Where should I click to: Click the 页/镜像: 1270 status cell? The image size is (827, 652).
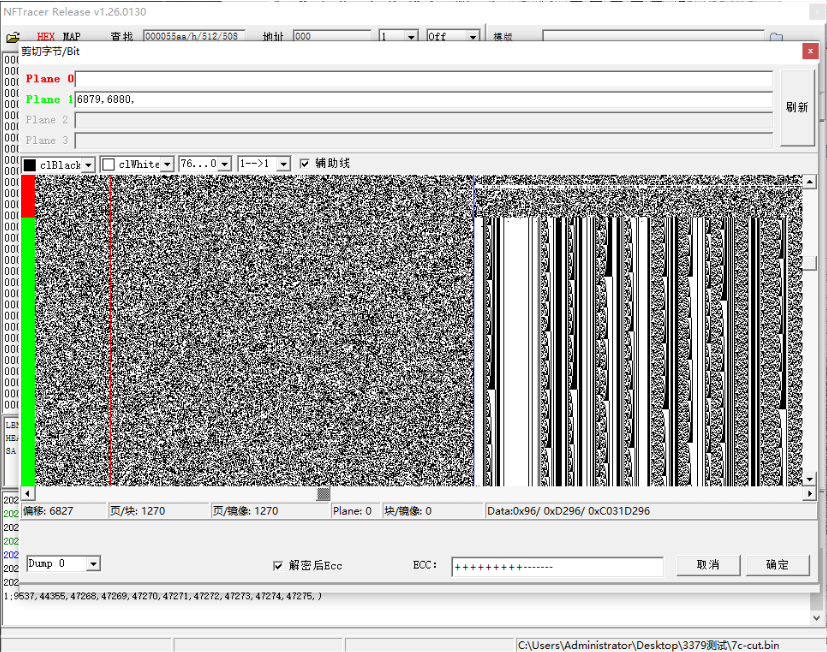tap(270, 511)
